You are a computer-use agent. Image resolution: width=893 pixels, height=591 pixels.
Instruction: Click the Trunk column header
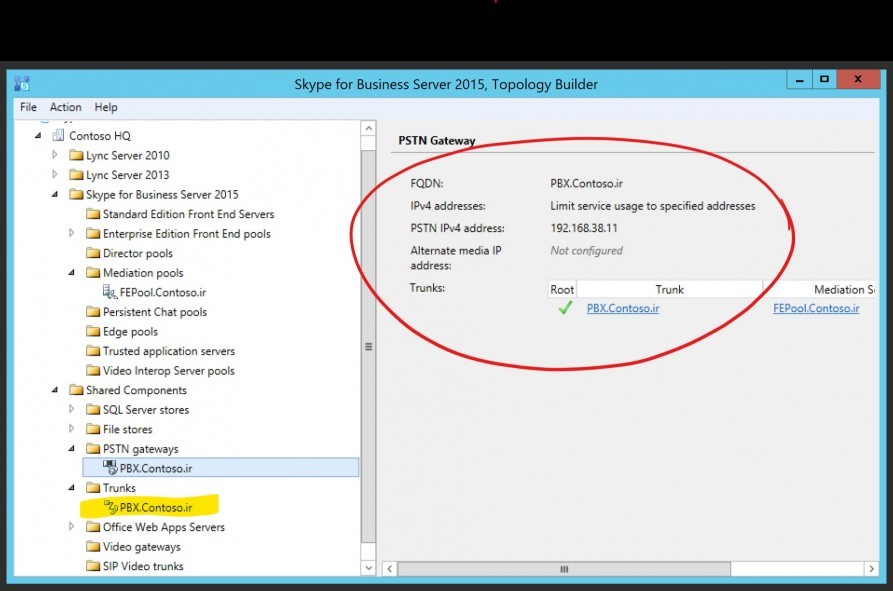(669, 289)
